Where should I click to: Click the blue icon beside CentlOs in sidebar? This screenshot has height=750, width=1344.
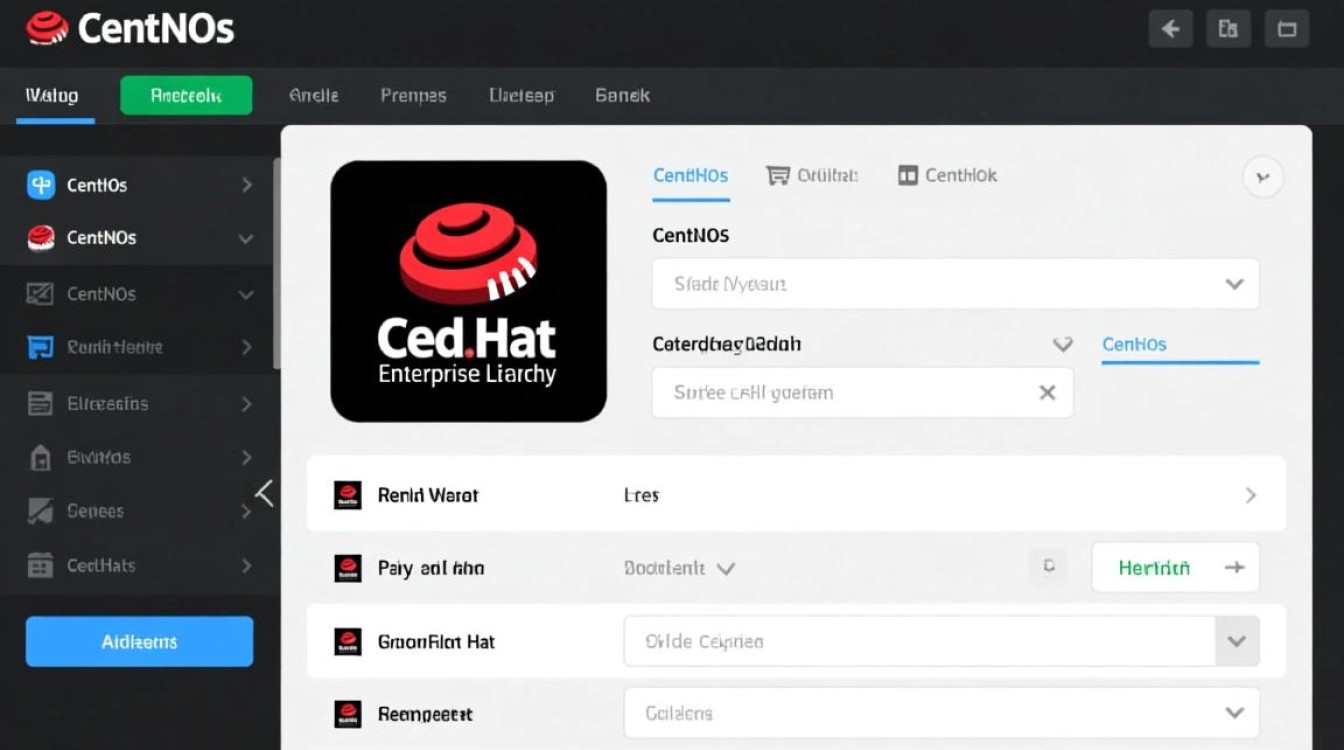pyautogui.click(x=41, y=185)
